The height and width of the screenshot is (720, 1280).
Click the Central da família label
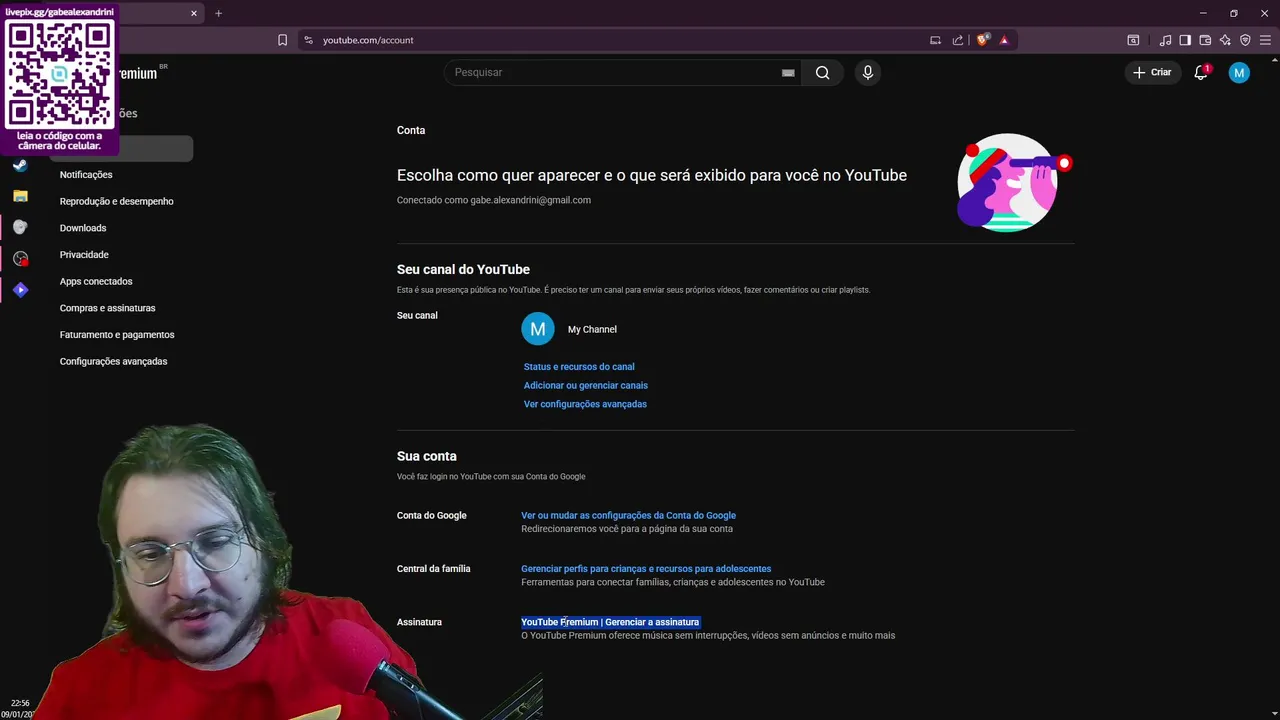click(x=433, y=569)
